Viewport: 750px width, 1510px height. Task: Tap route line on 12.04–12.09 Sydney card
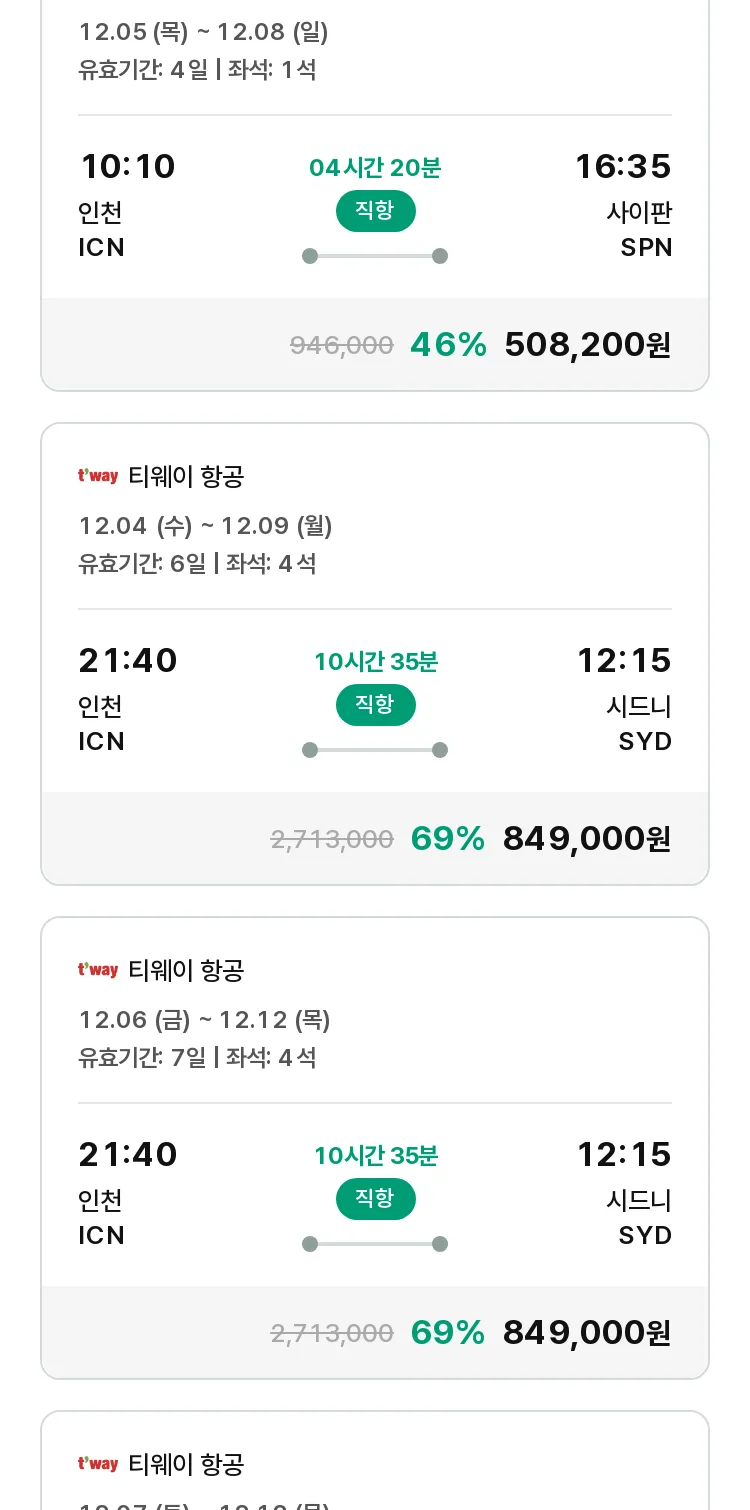pyautogui.click(x=375, y=750)
